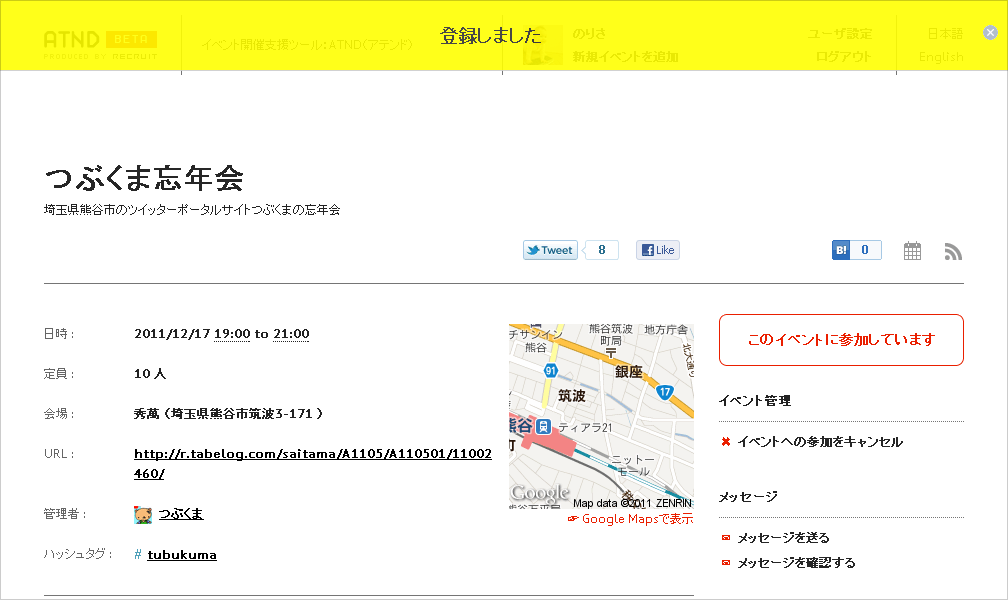This screenshot has height=600, width=1008.
Task: Click the イベント管理 section heading
Action: click(755, 401)
